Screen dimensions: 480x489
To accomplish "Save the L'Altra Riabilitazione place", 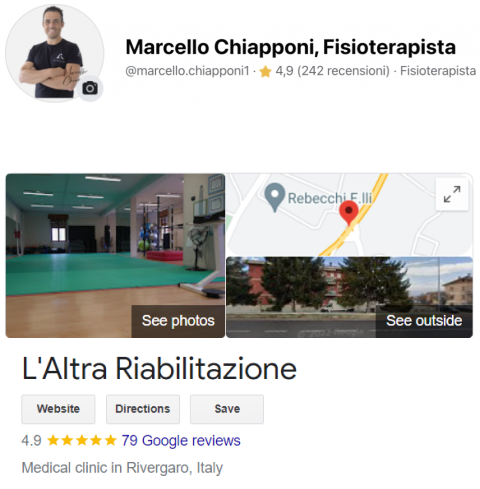I will pyautogui.click(x=227, y=409).
